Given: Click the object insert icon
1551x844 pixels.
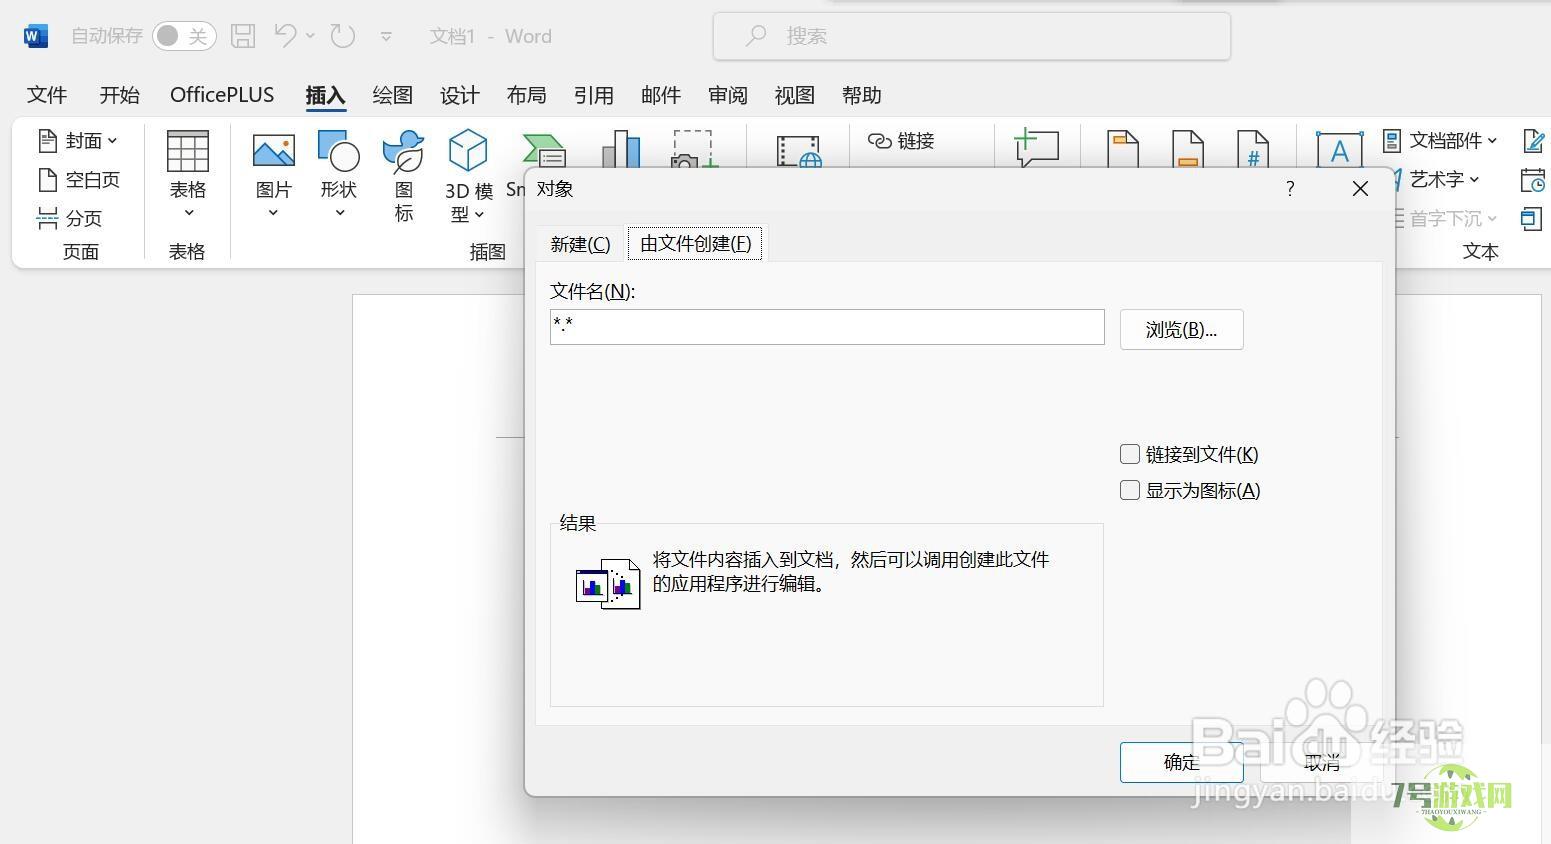Looking at the screenshot, I should tap(1531, 218).
